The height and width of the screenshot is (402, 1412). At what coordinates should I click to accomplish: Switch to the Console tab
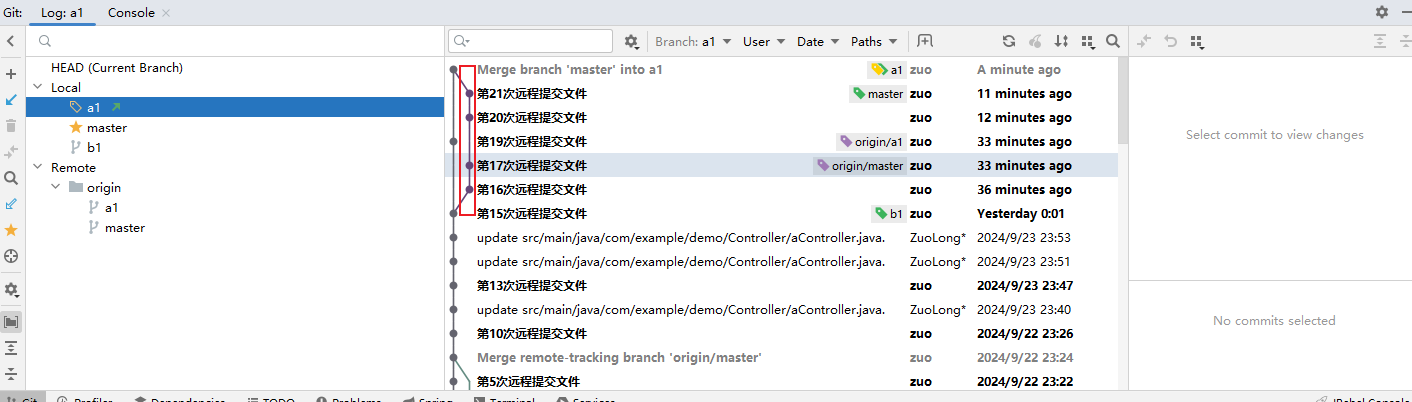[131, 13]
